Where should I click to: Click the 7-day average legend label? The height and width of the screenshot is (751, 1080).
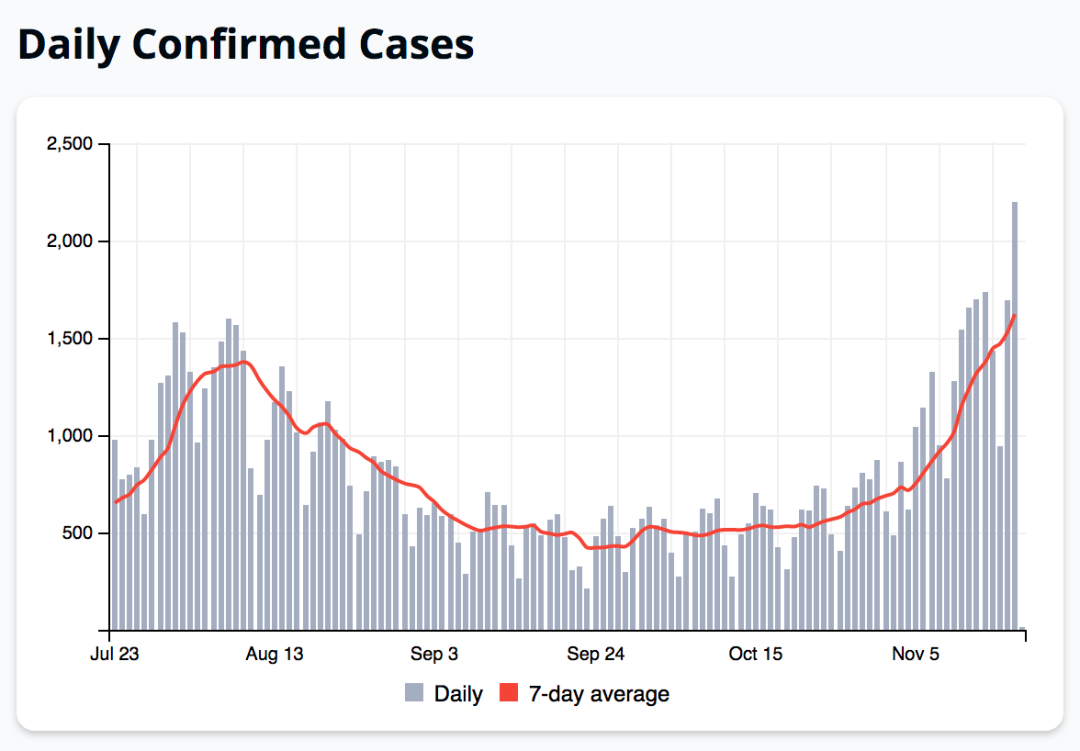pos(599,693)
